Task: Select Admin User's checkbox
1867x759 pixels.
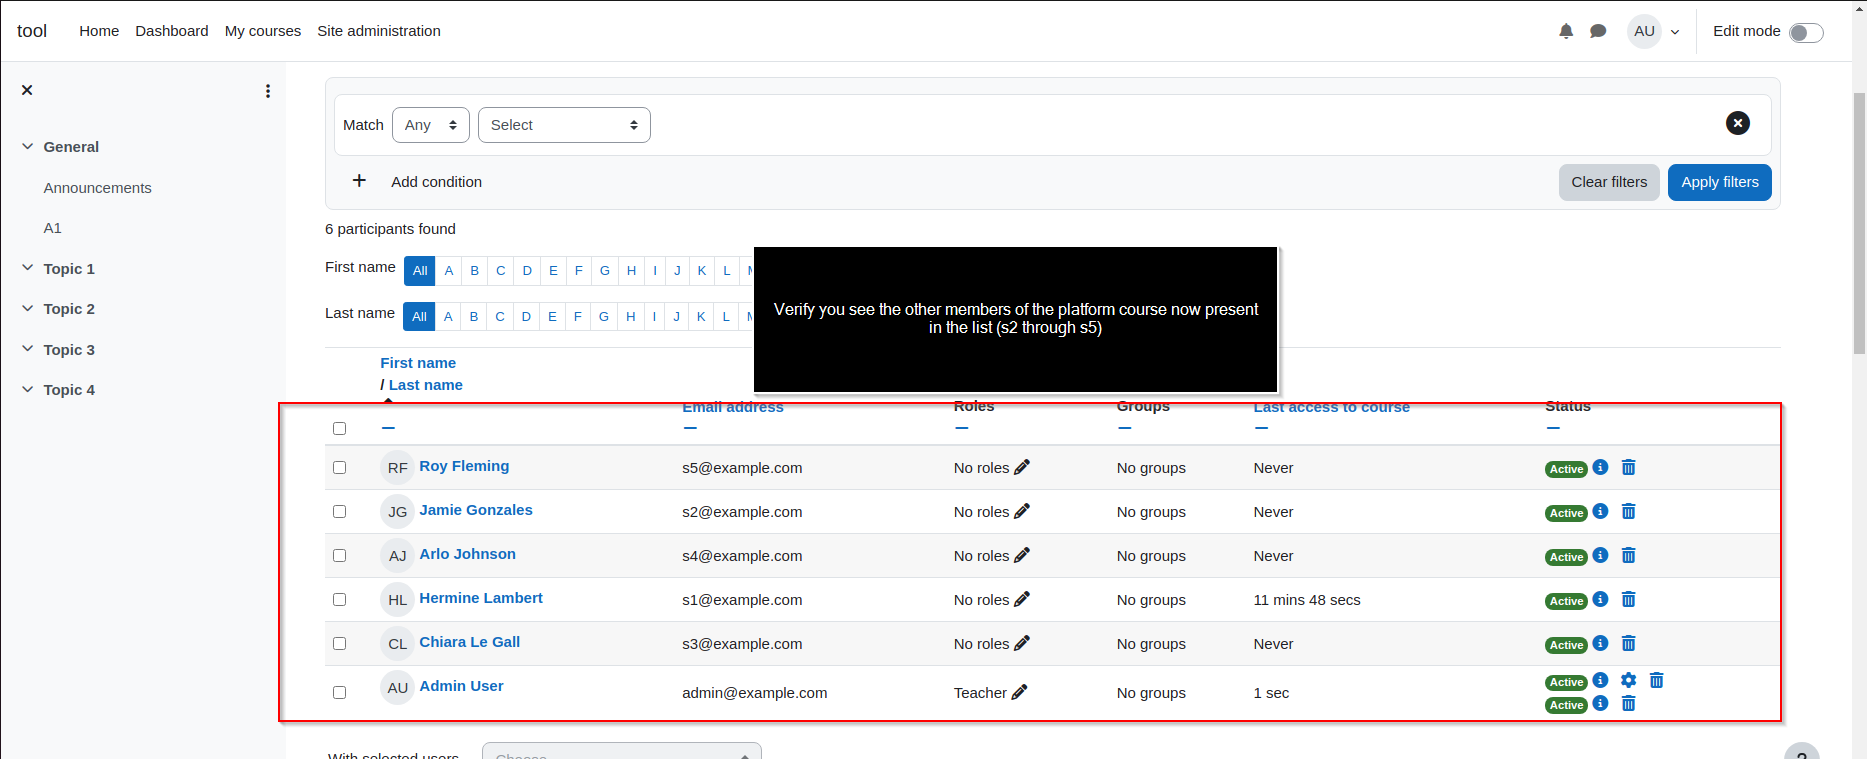Action: coord(339,692)
